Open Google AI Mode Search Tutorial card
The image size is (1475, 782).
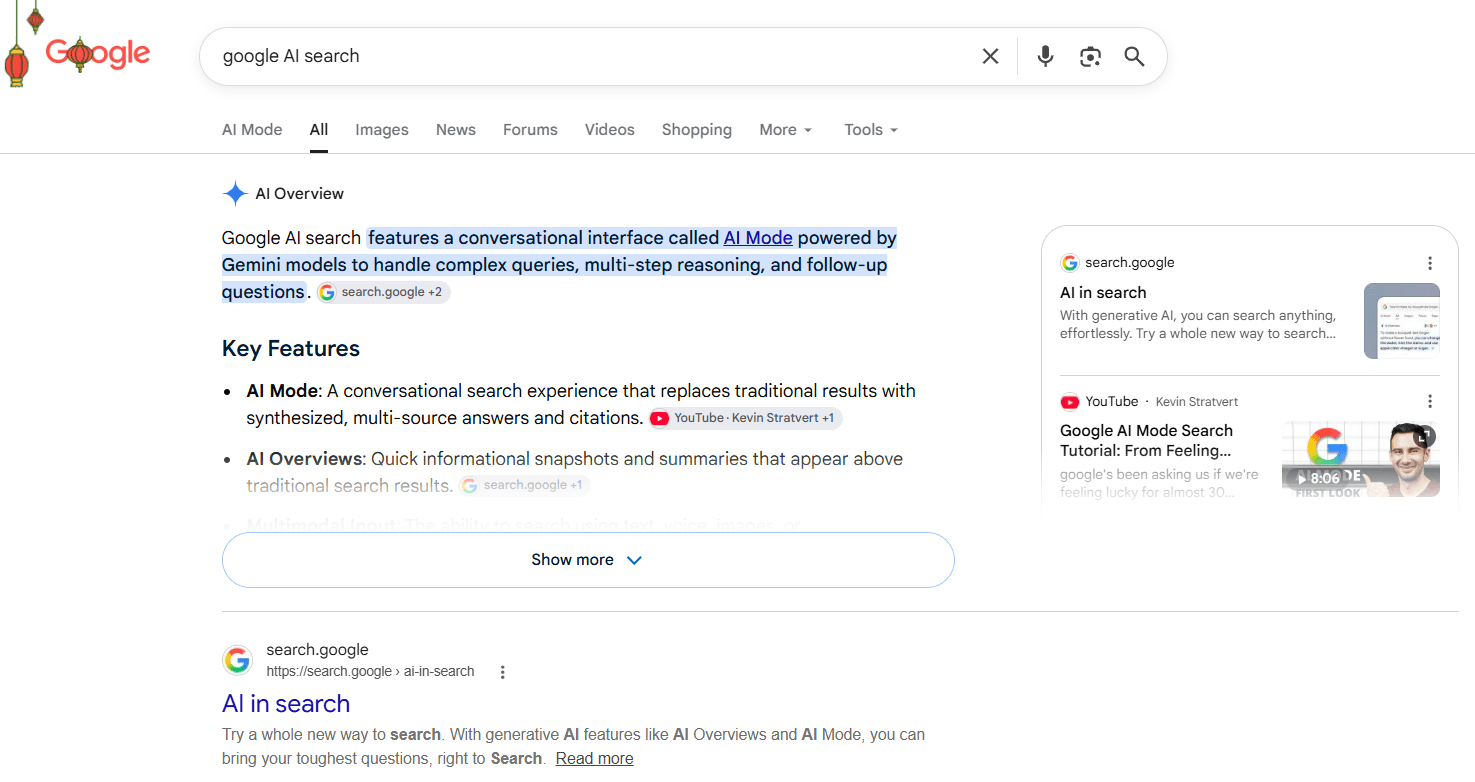[x=1146, y=440]
